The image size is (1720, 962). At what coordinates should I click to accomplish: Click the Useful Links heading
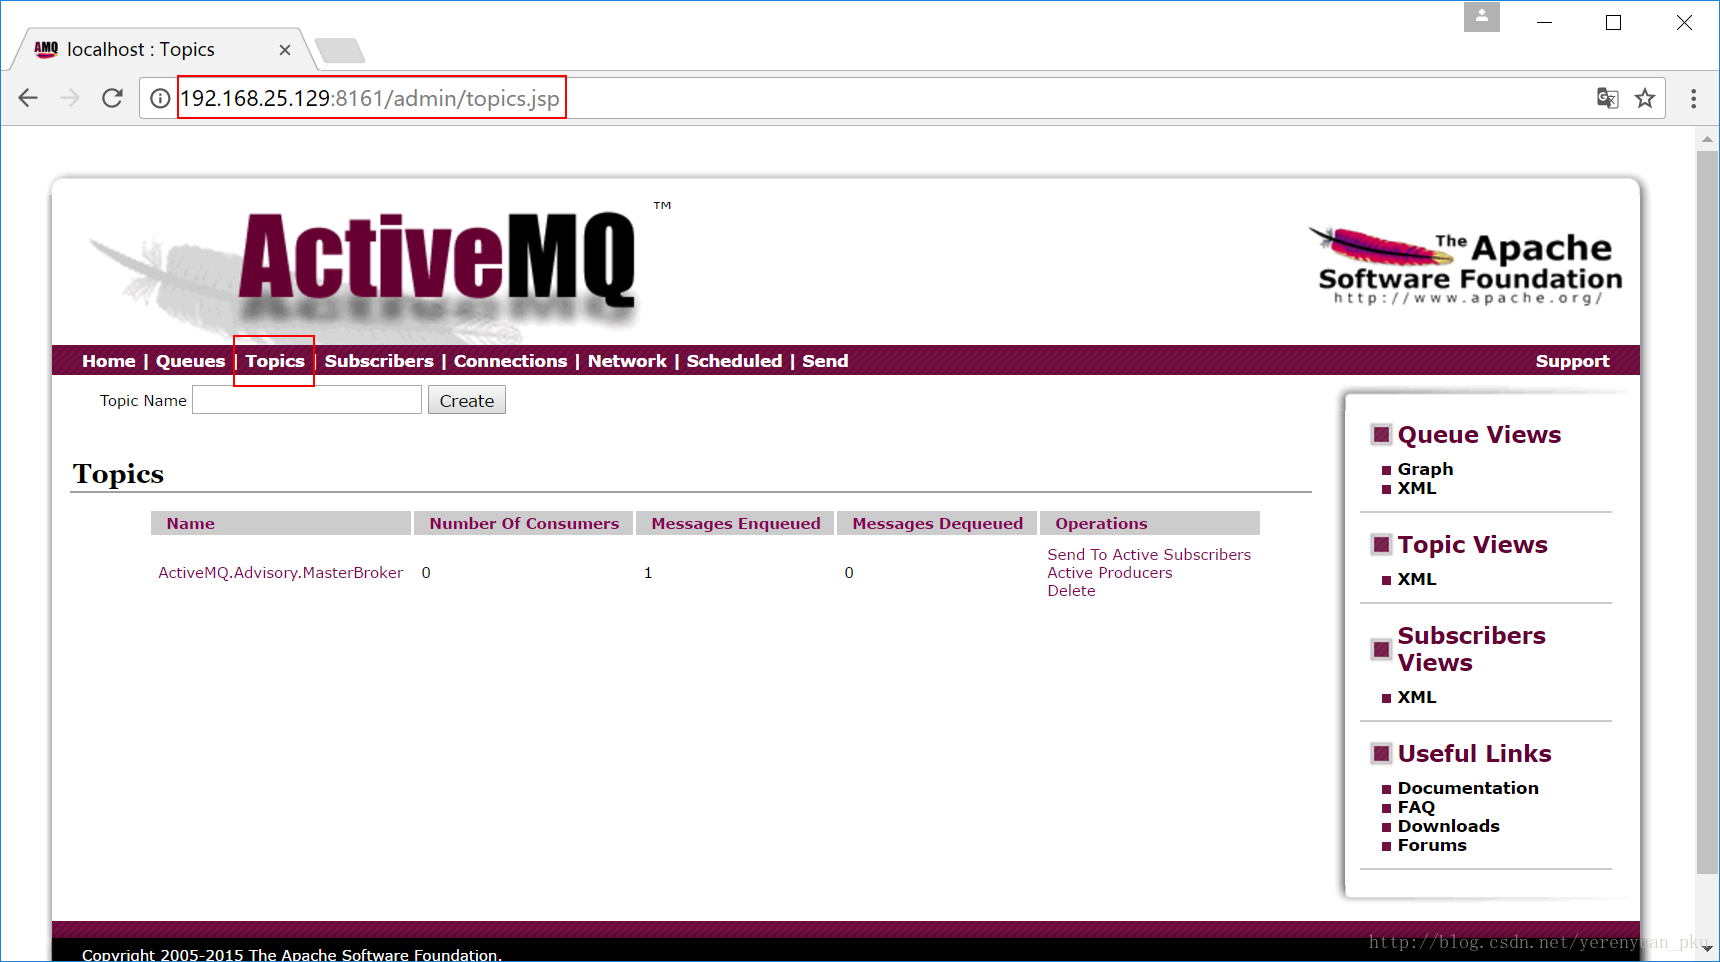click(x=1474, y=754)
